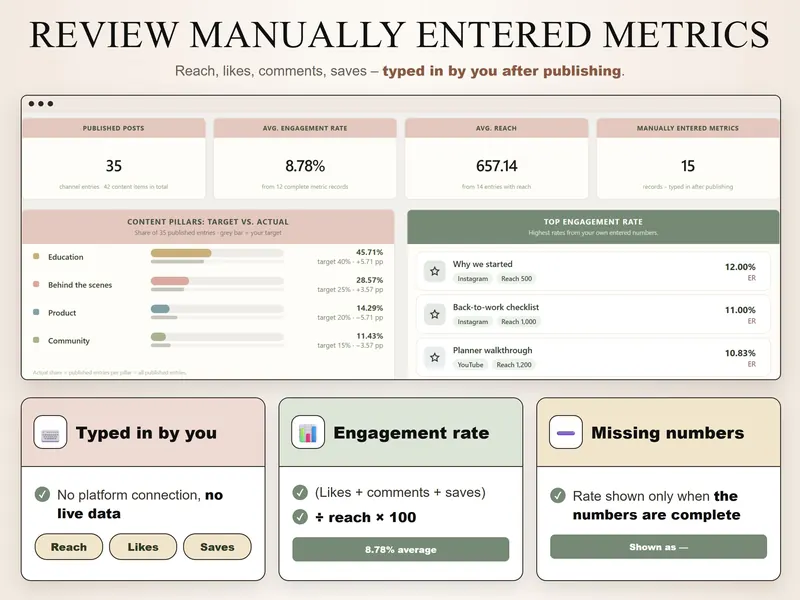Click the Behind the scenes progress bar
This screenshot has height=600, width=800.
coord(217,281)
